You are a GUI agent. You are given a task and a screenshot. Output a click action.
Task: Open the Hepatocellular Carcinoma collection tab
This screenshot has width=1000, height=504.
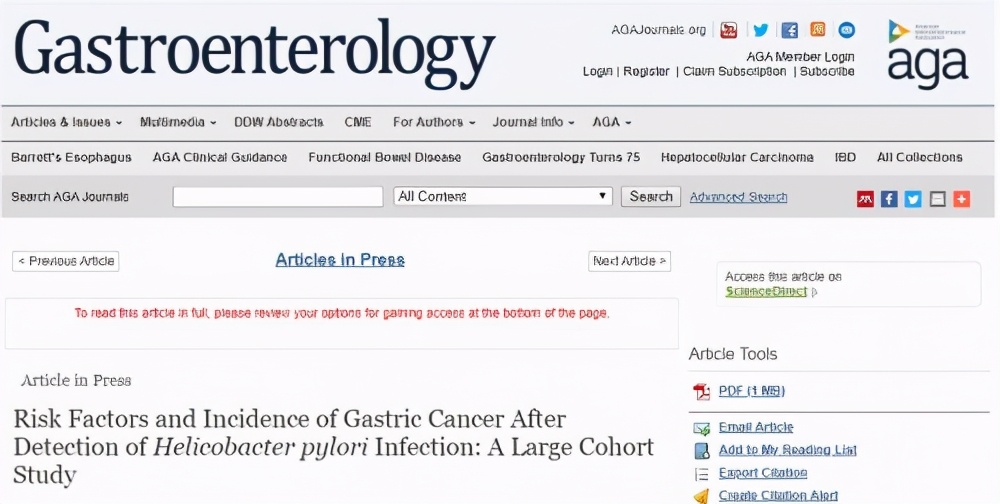tap(737, 157)
